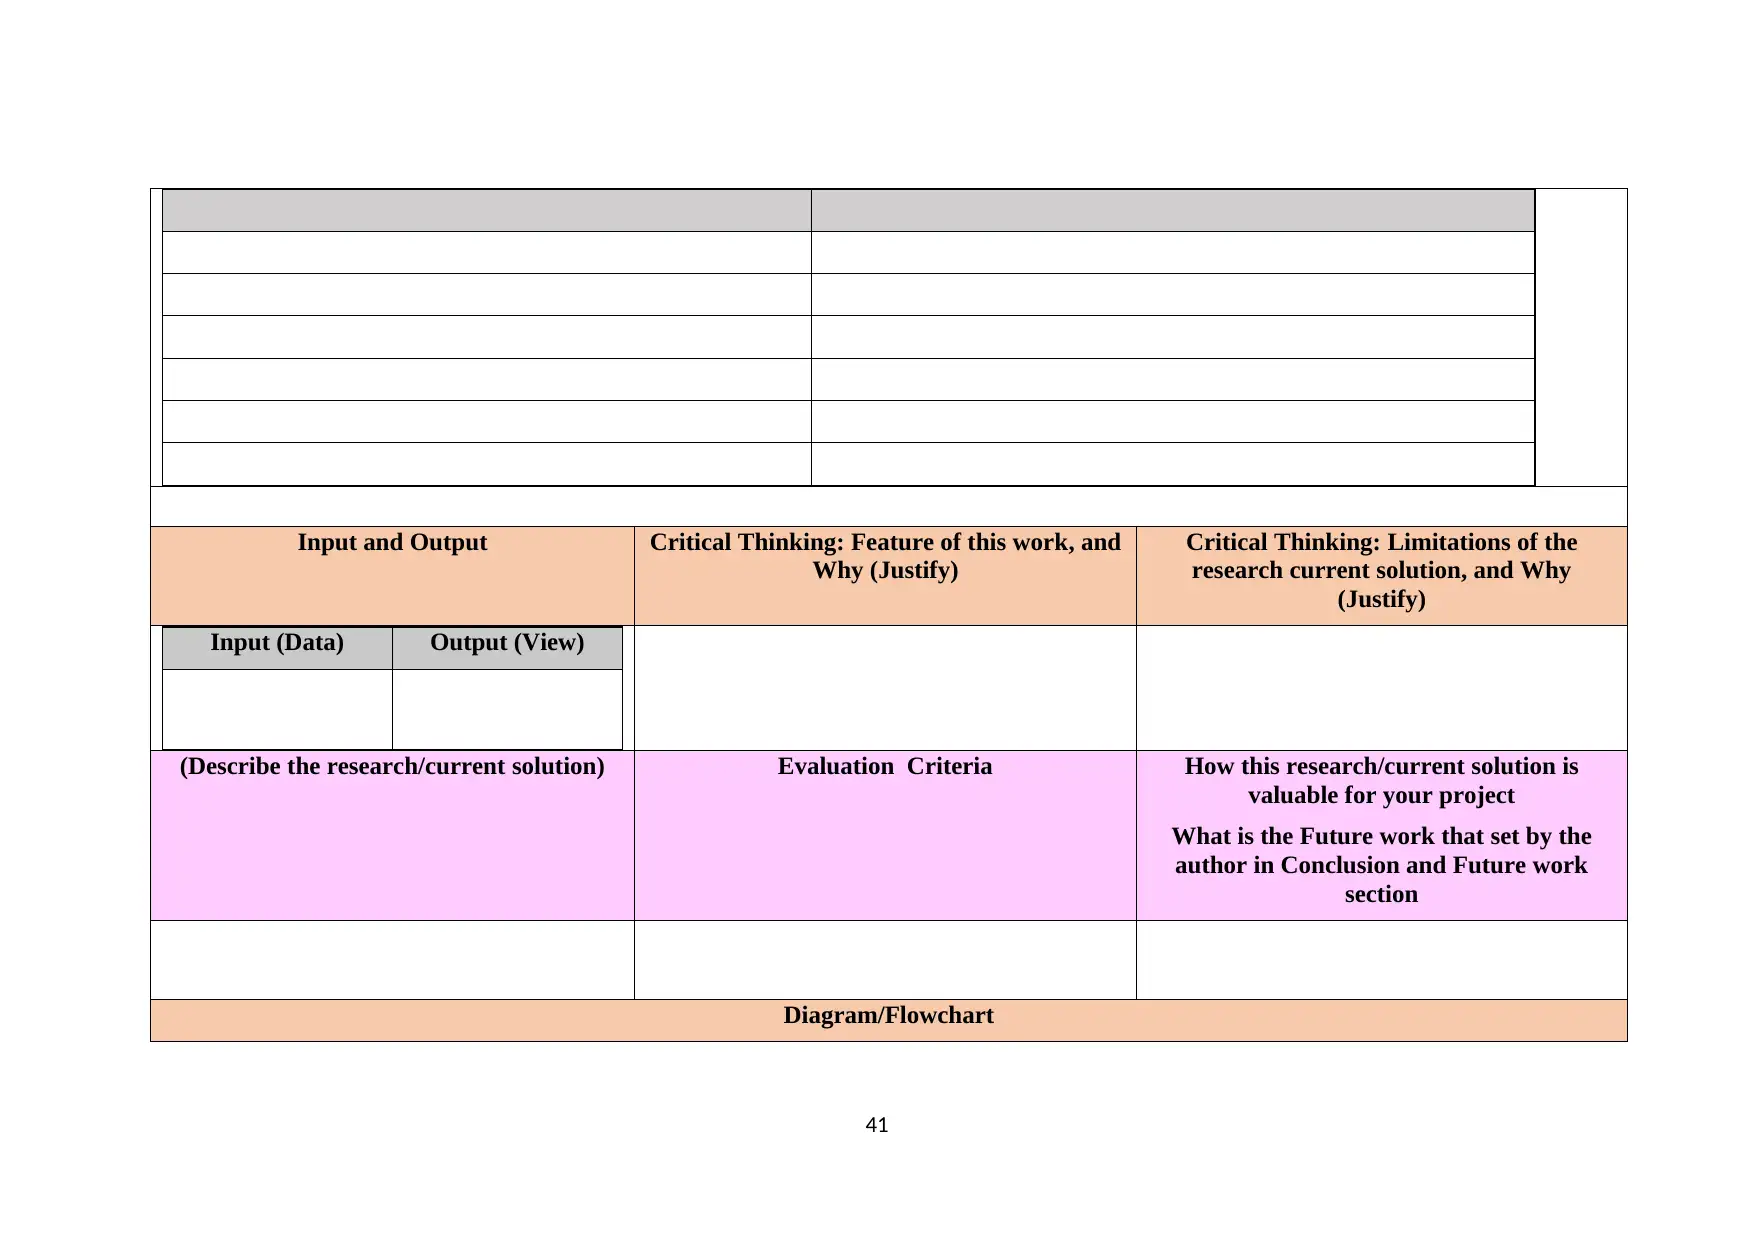Image resolution: width=1754 pixels, height=1241 pixels.
Task: Click empty cell under Output (View)
Action: 507,709
